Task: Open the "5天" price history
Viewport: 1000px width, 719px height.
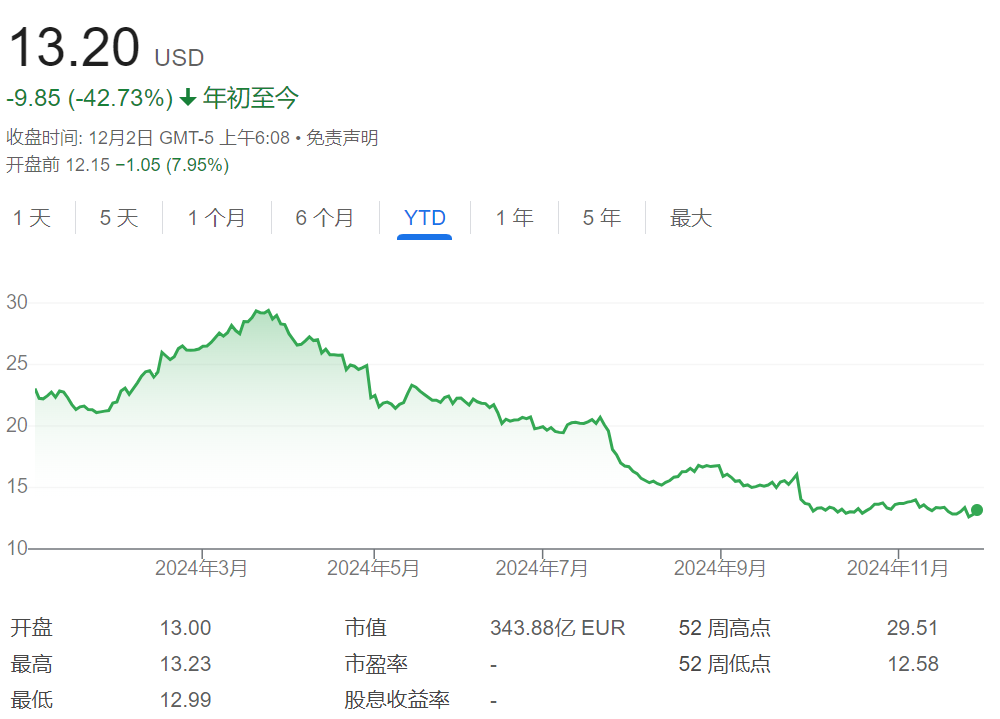Action: [x=117, y=218]
